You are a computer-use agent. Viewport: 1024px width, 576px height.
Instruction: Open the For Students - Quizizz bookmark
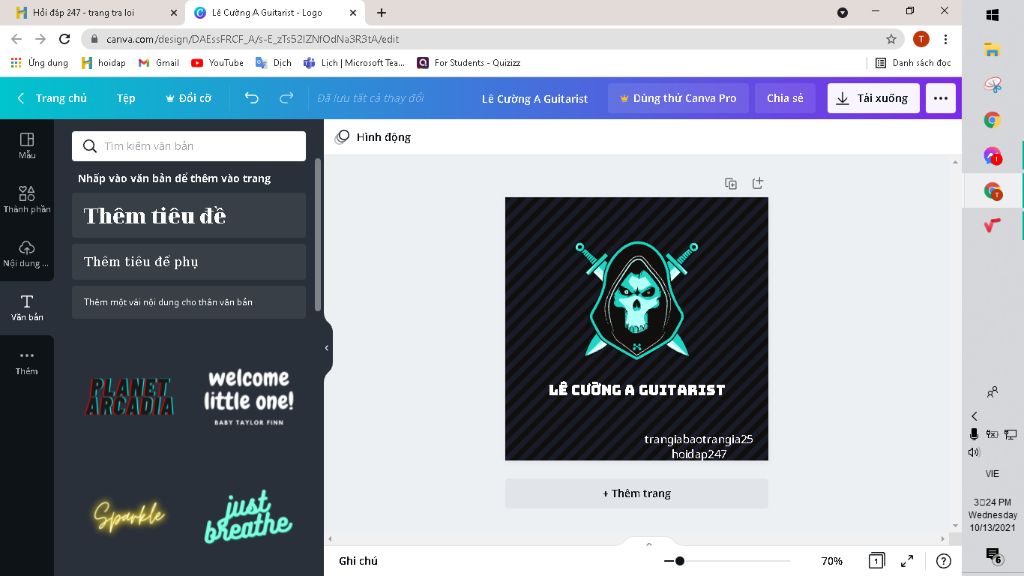pos(469,63)
